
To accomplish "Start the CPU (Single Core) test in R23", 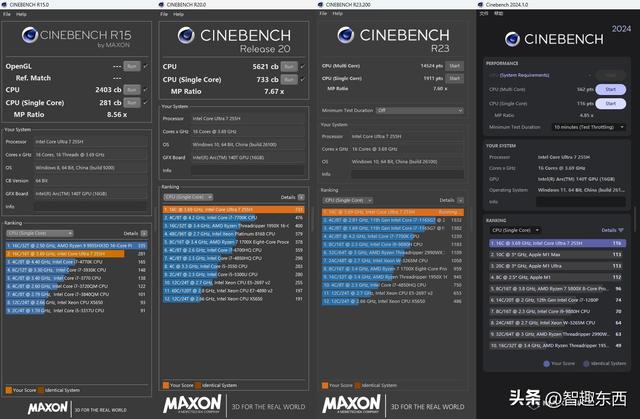I will pos(454,78).
